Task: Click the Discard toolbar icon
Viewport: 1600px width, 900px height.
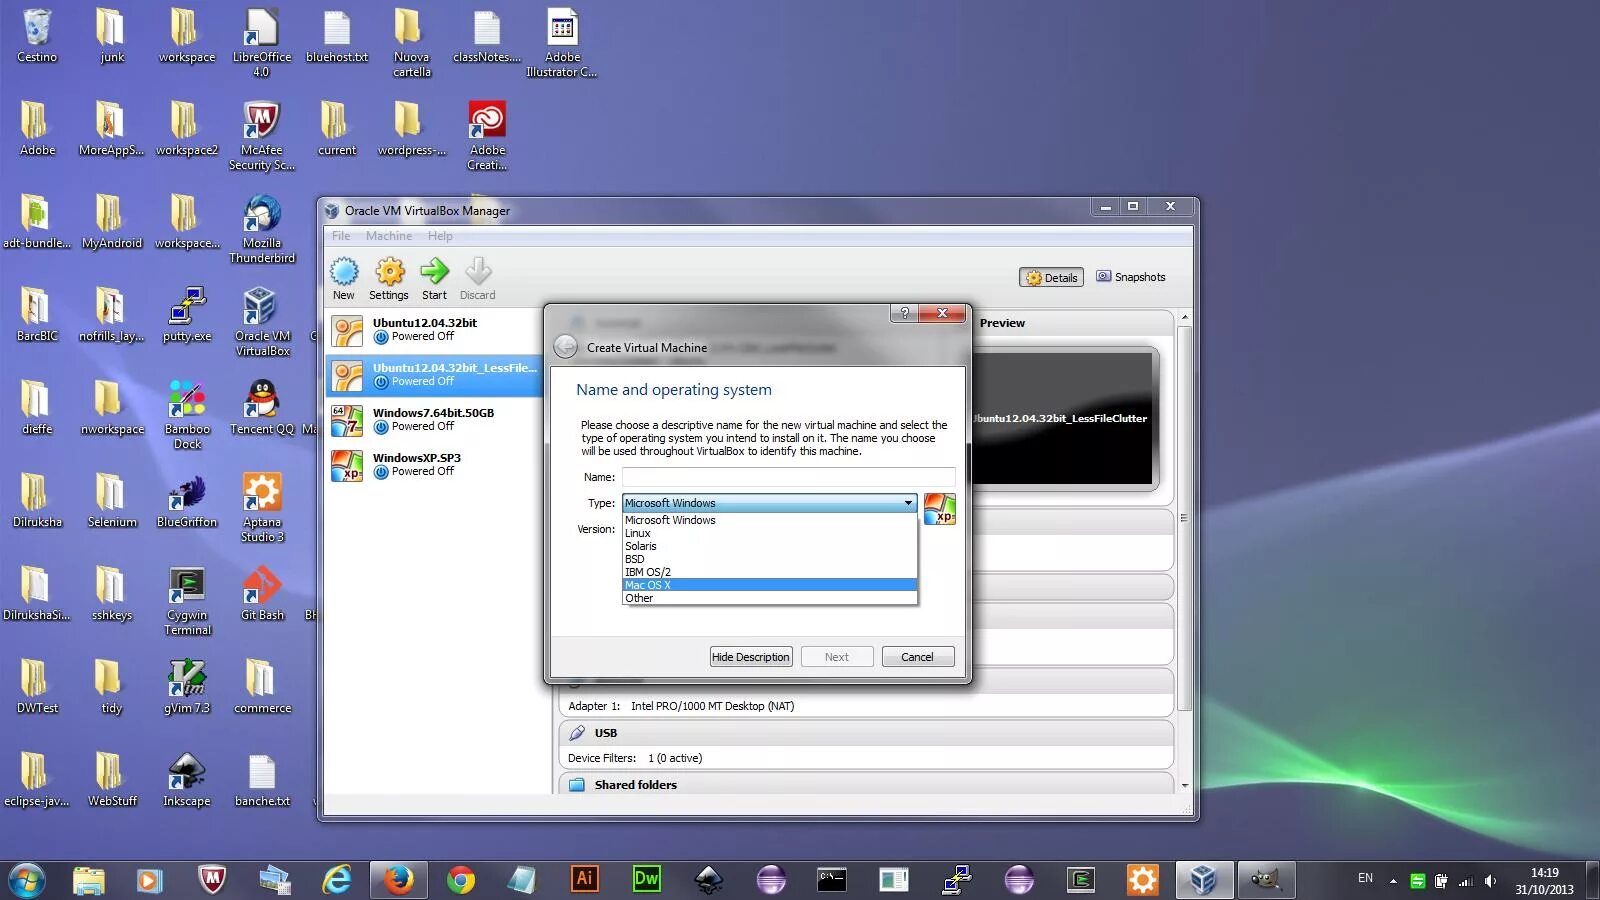Action: coord(477,279)
